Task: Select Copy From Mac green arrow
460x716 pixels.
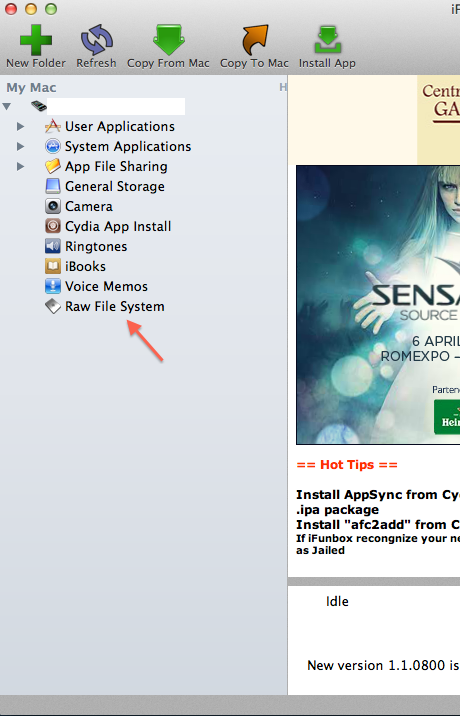Action: point(169,40)
